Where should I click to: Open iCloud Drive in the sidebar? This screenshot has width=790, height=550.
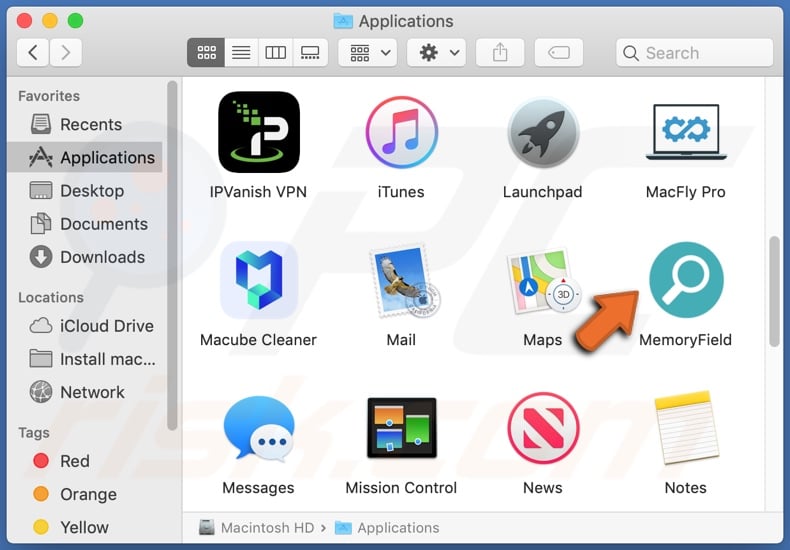point(85,326)
